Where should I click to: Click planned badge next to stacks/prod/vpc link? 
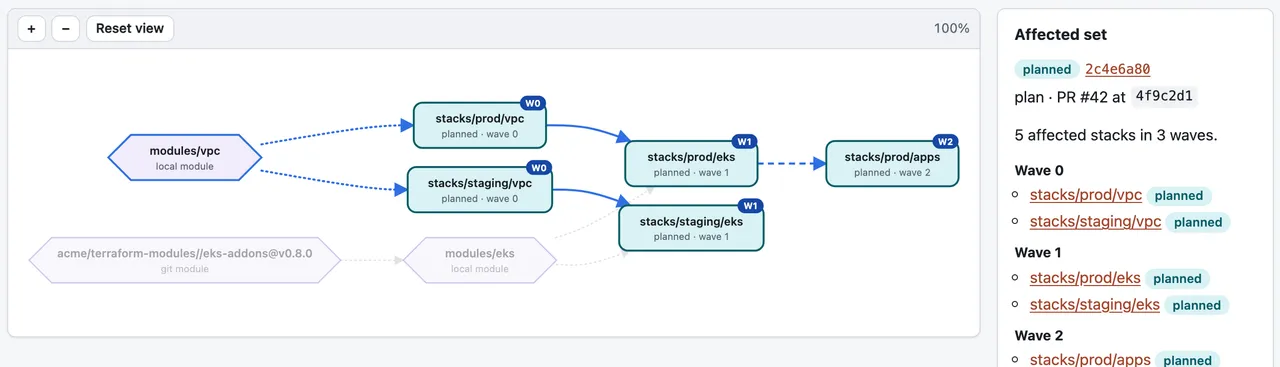[x=1179, y=196]
